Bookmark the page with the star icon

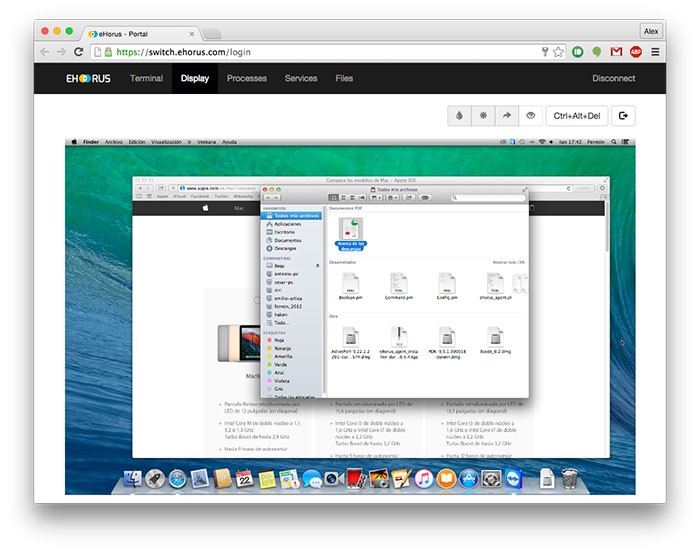[558, 52]
